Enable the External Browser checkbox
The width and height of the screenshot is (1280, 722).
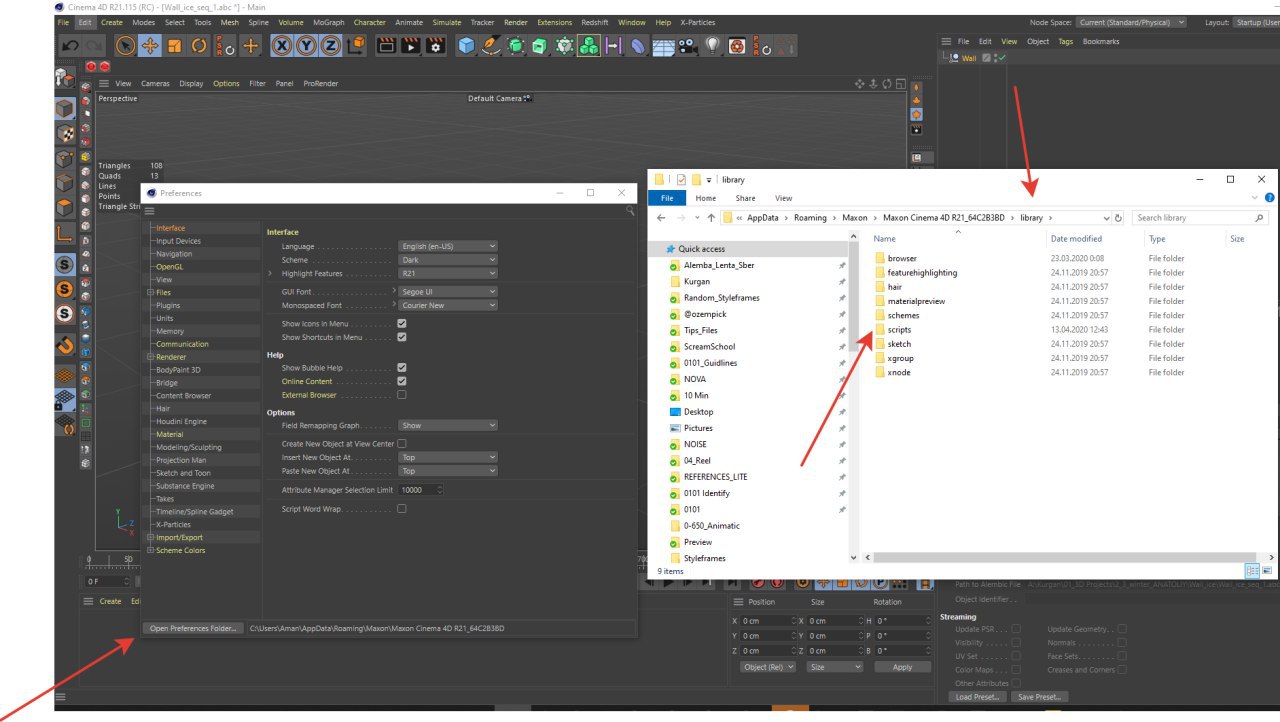[401, 395]
